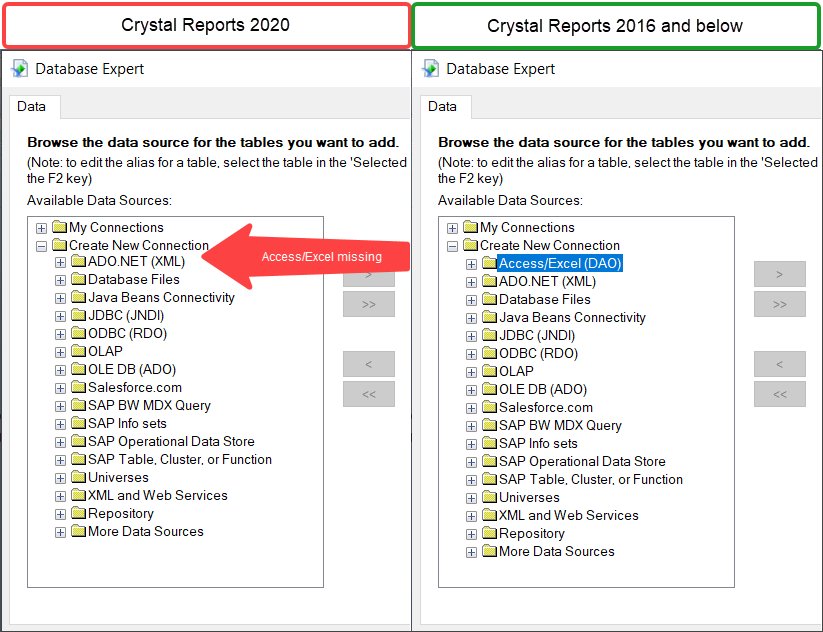This screenshot has height=632, width=823.
Task: Click the Salesforce.com folder icon in the 2016 window
Action: (490, 407)
